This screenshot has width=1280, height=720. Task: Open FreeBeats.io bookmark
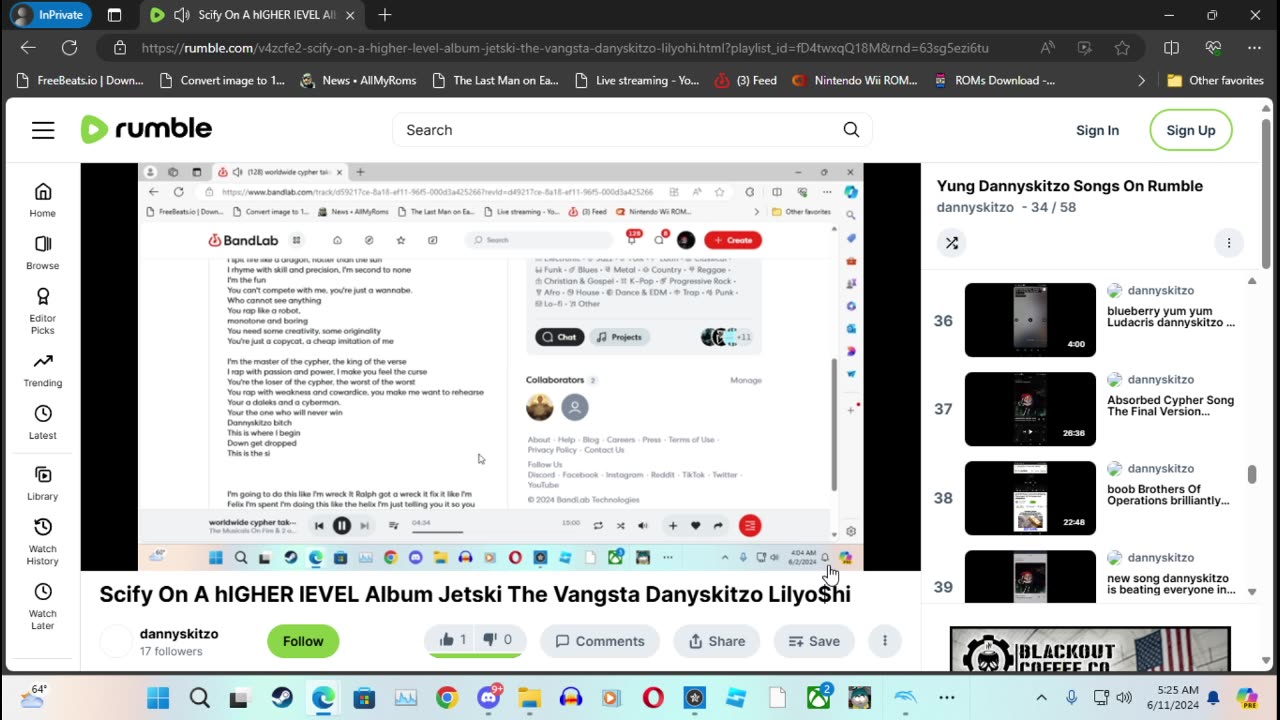click(x=81, y=80)
